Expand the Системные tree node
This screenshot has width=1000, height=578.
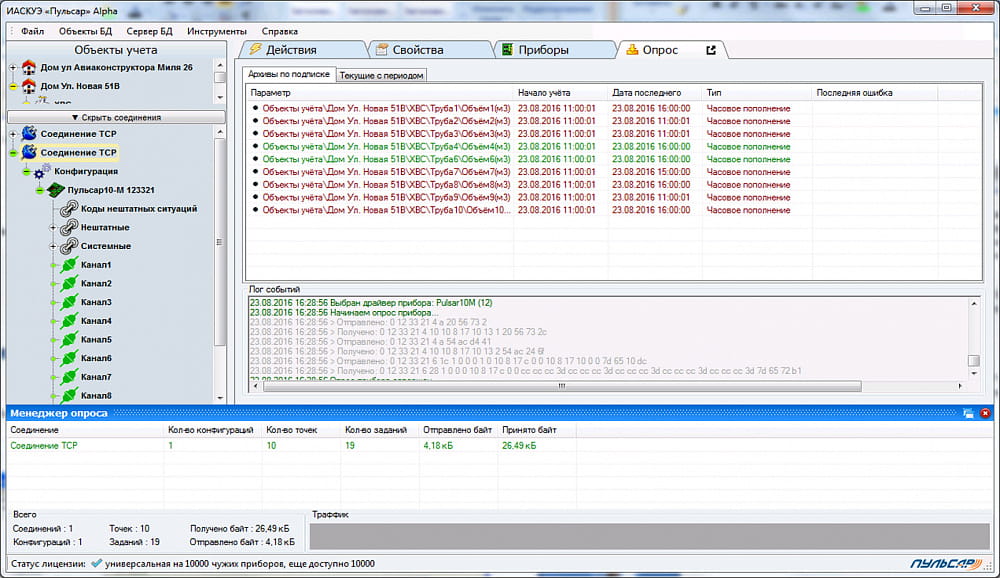pyautogui.click(x=54, y=246)
